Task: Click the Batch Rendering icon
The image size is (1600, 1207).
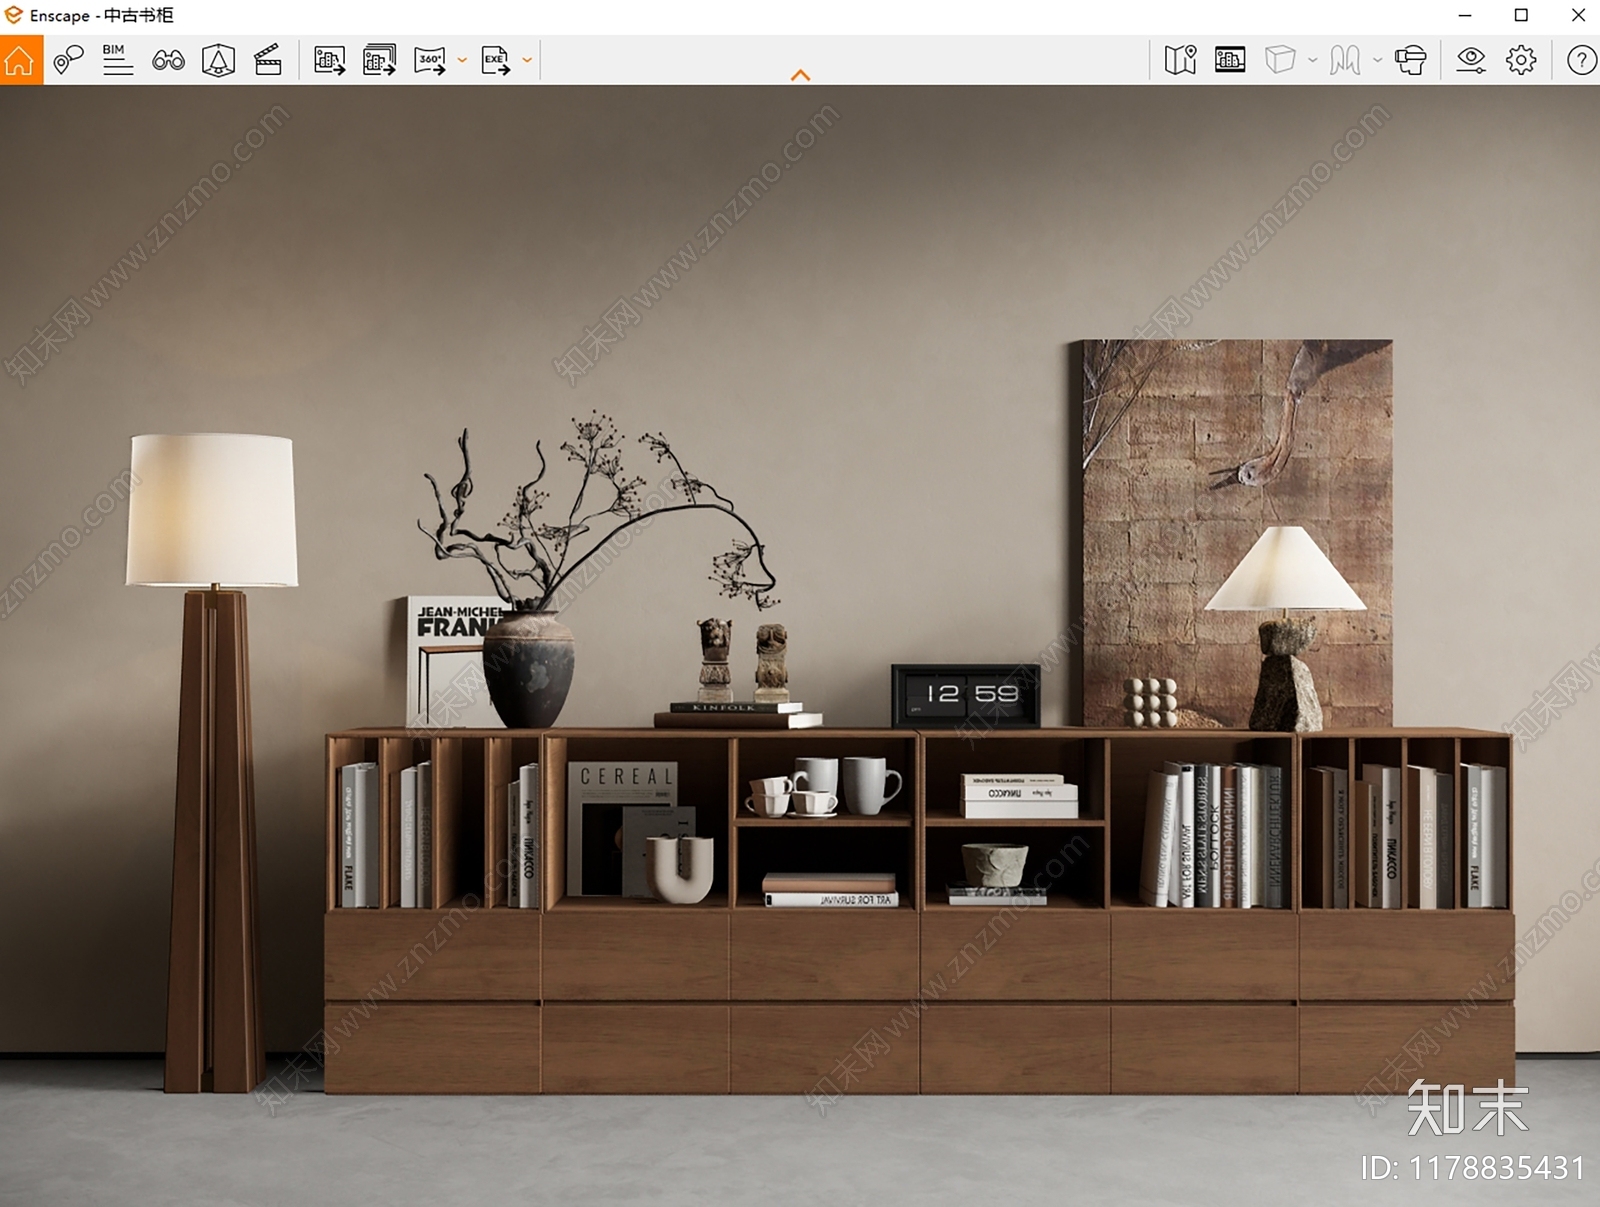Action: click(x=379, y=60)
